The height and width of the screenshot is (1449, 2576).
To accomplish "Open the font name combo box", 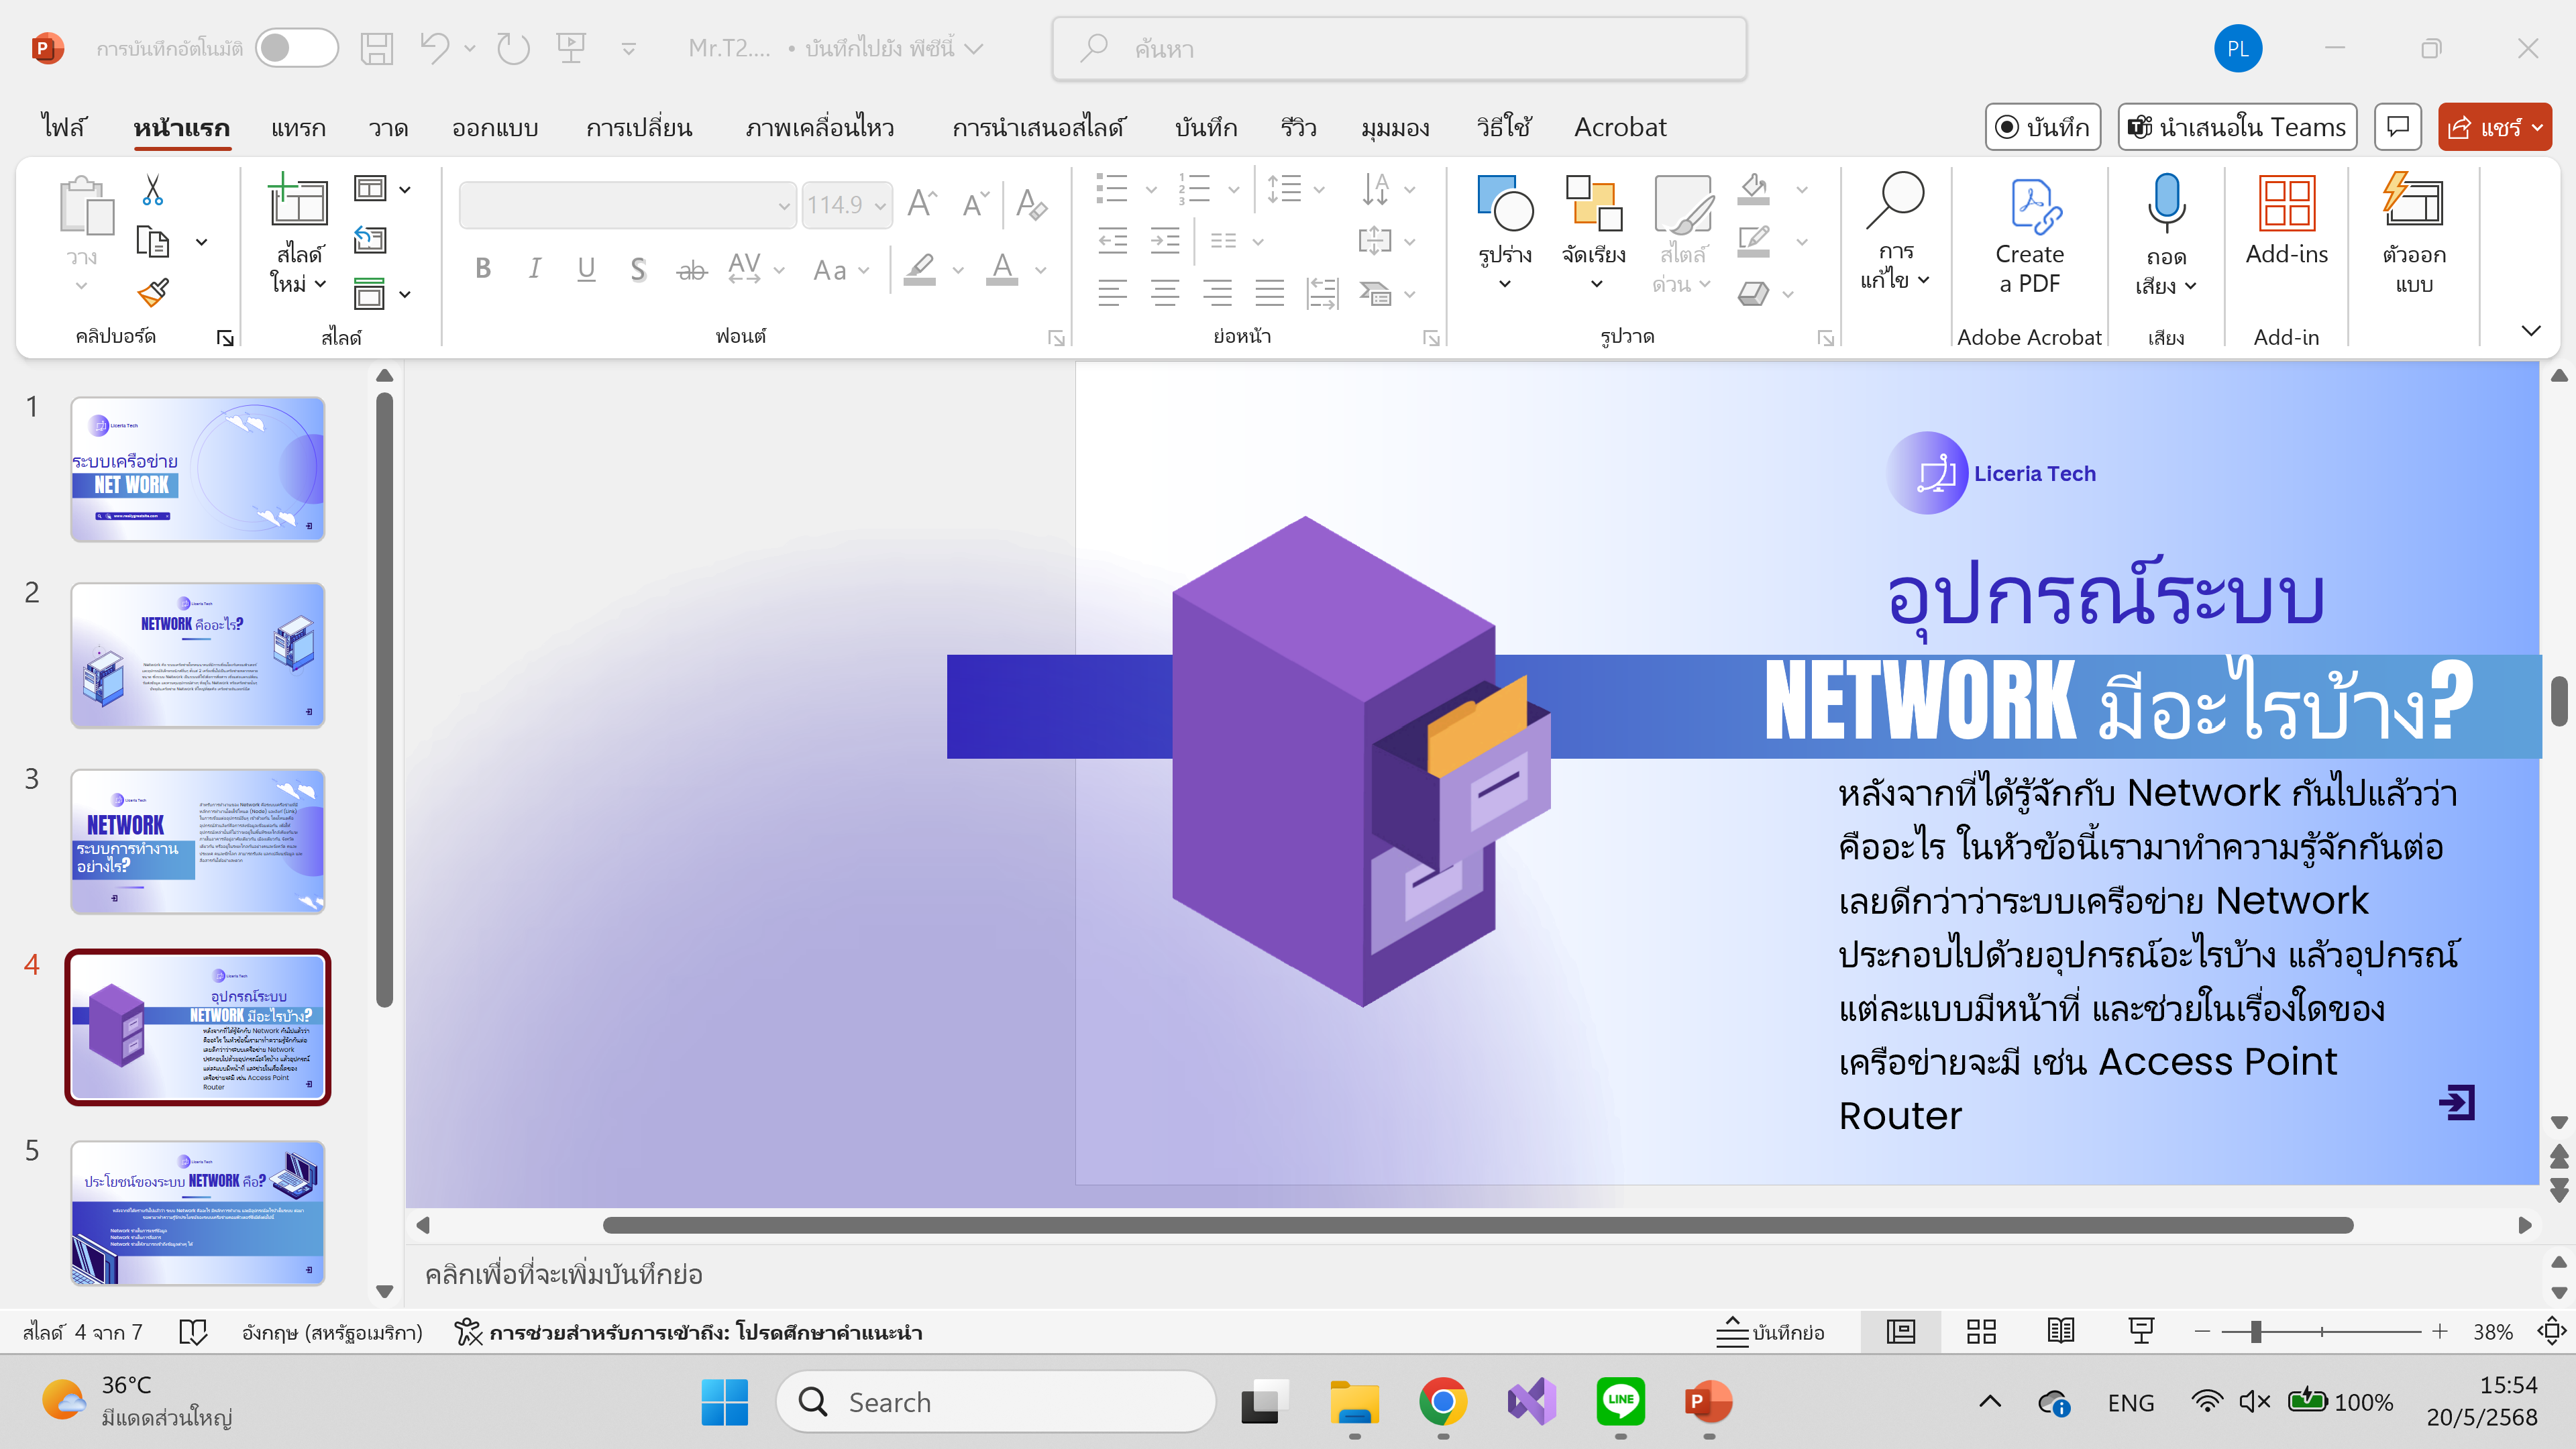I will point(628,205).
